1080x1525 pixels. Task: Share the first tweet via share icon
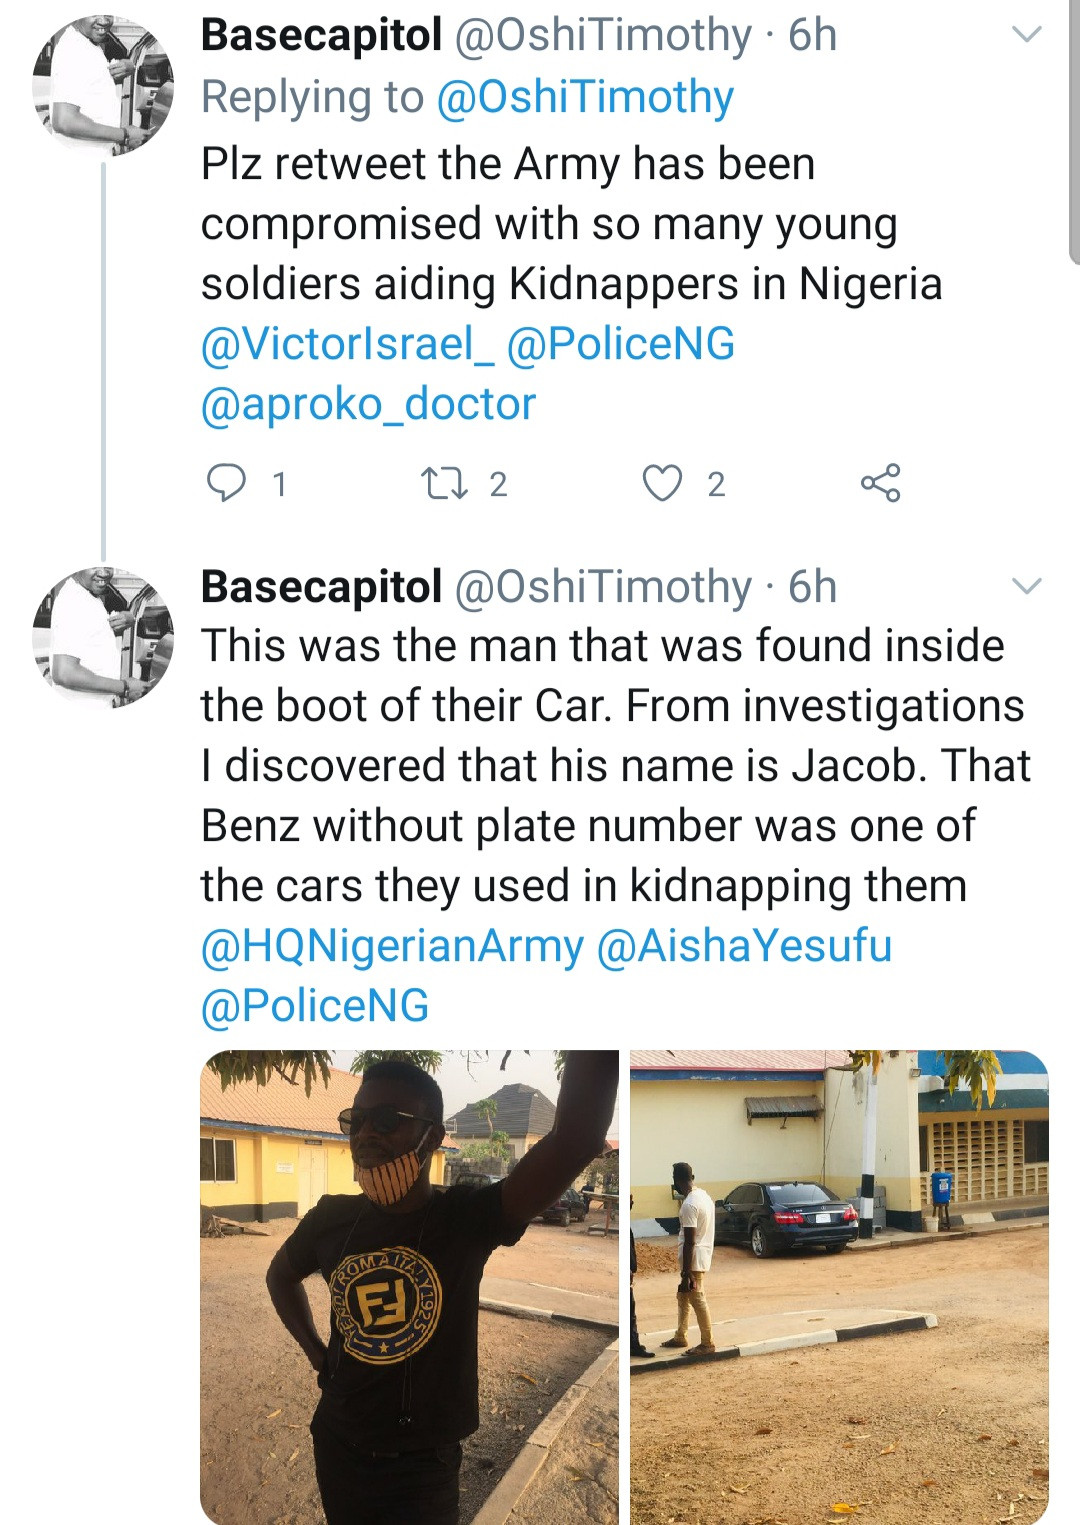[x=880, y=483]
